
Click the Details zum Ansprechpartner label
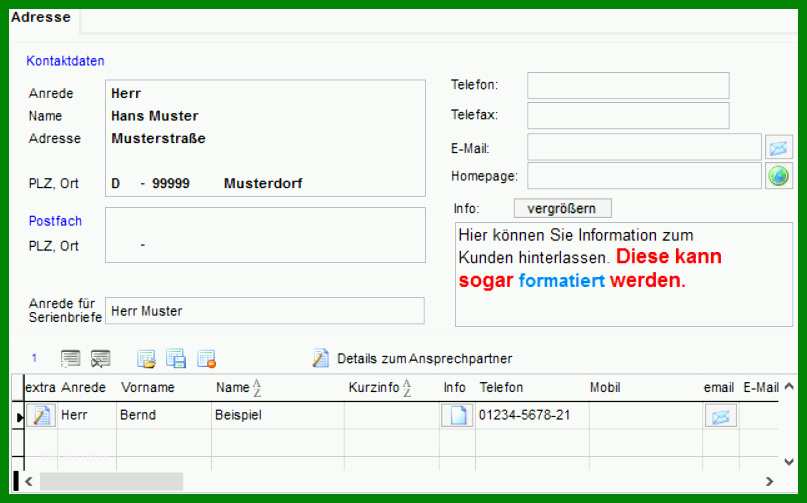425,358
